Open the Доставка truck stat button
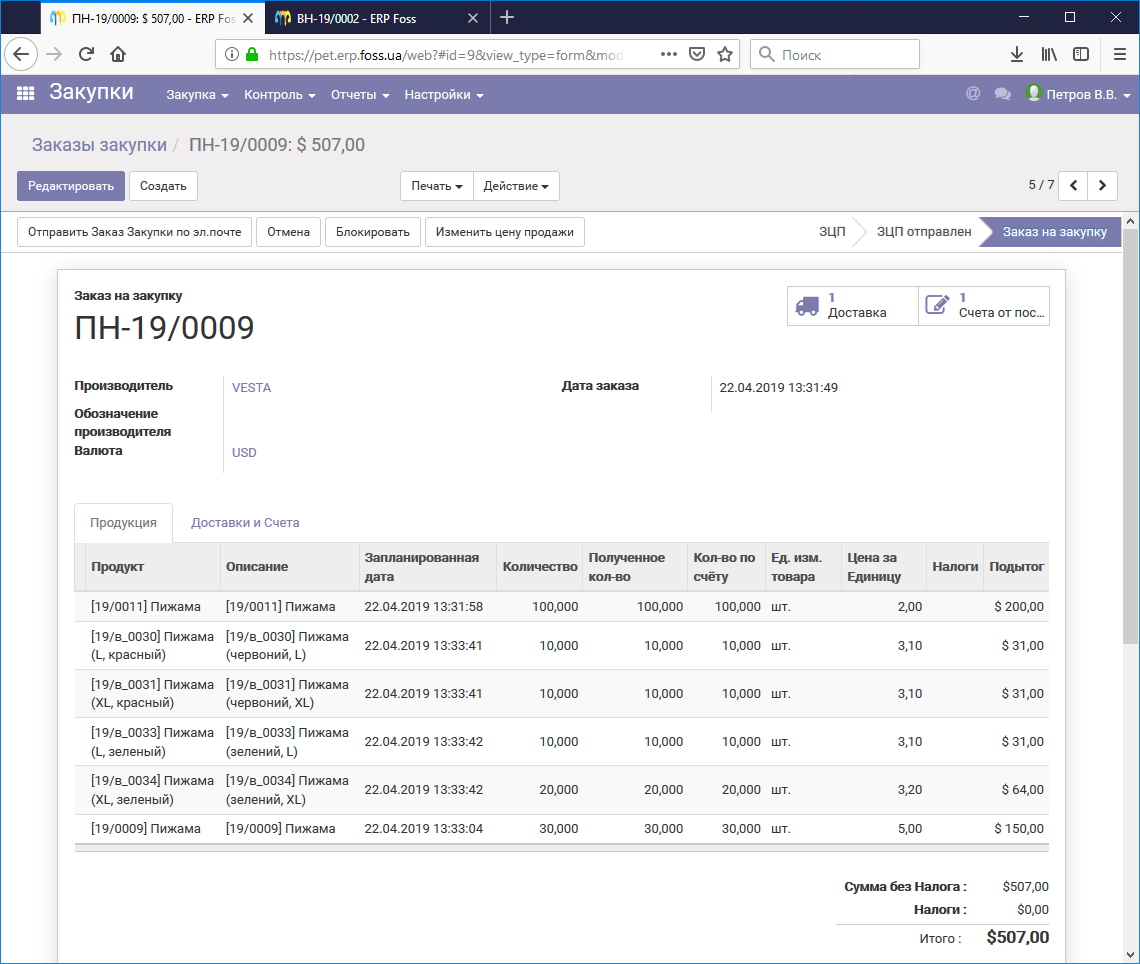 point(852,305)
